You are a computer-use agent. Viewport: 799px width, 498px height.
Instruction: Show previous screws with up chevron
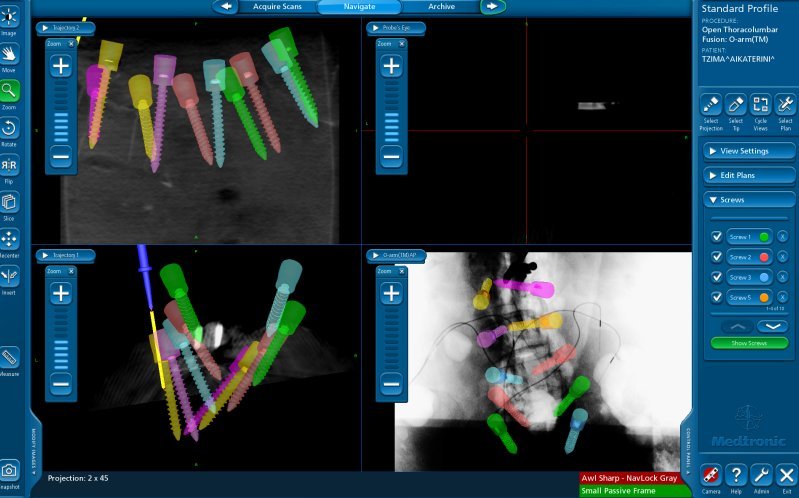pyautogui.click(x=737, y=327)
